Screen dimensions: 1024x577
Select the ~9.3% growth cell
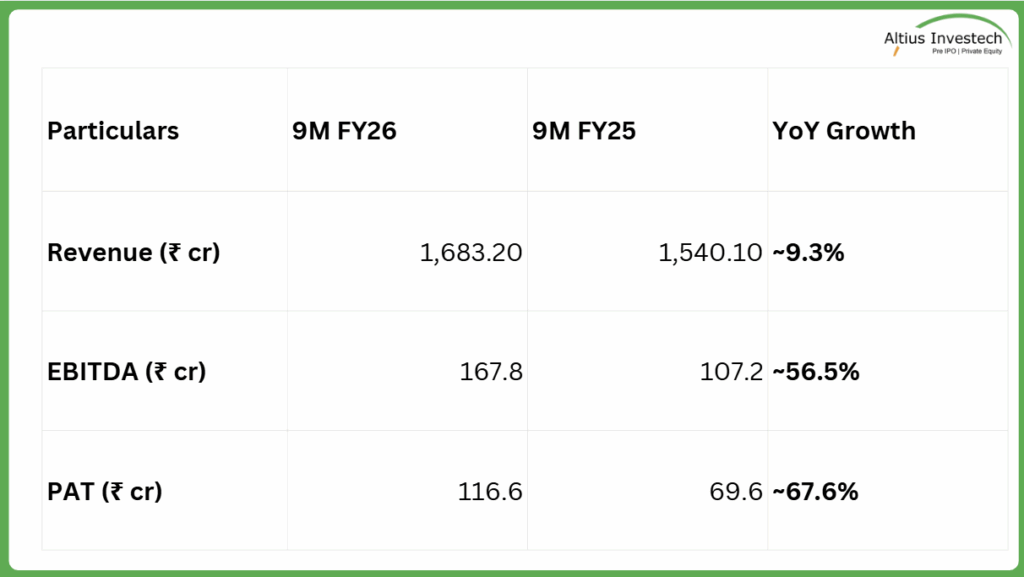point(808,253)
